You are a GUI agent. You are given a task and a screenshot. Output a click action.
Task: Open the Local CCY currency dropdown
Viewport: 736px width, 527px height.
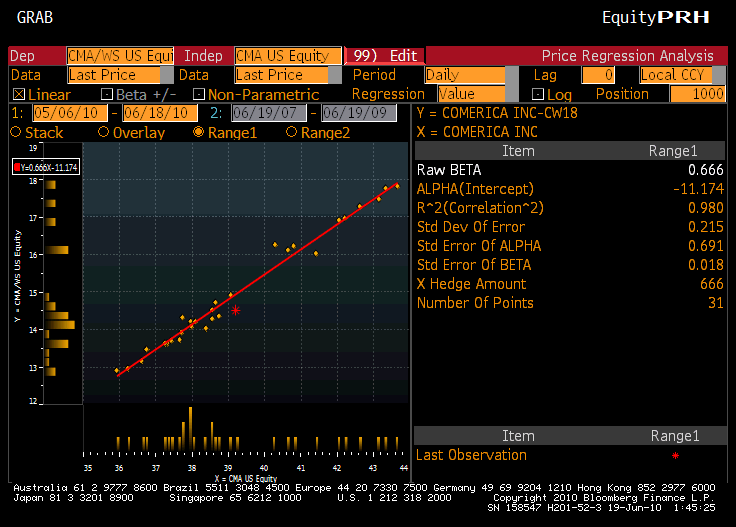pos(682,75)
